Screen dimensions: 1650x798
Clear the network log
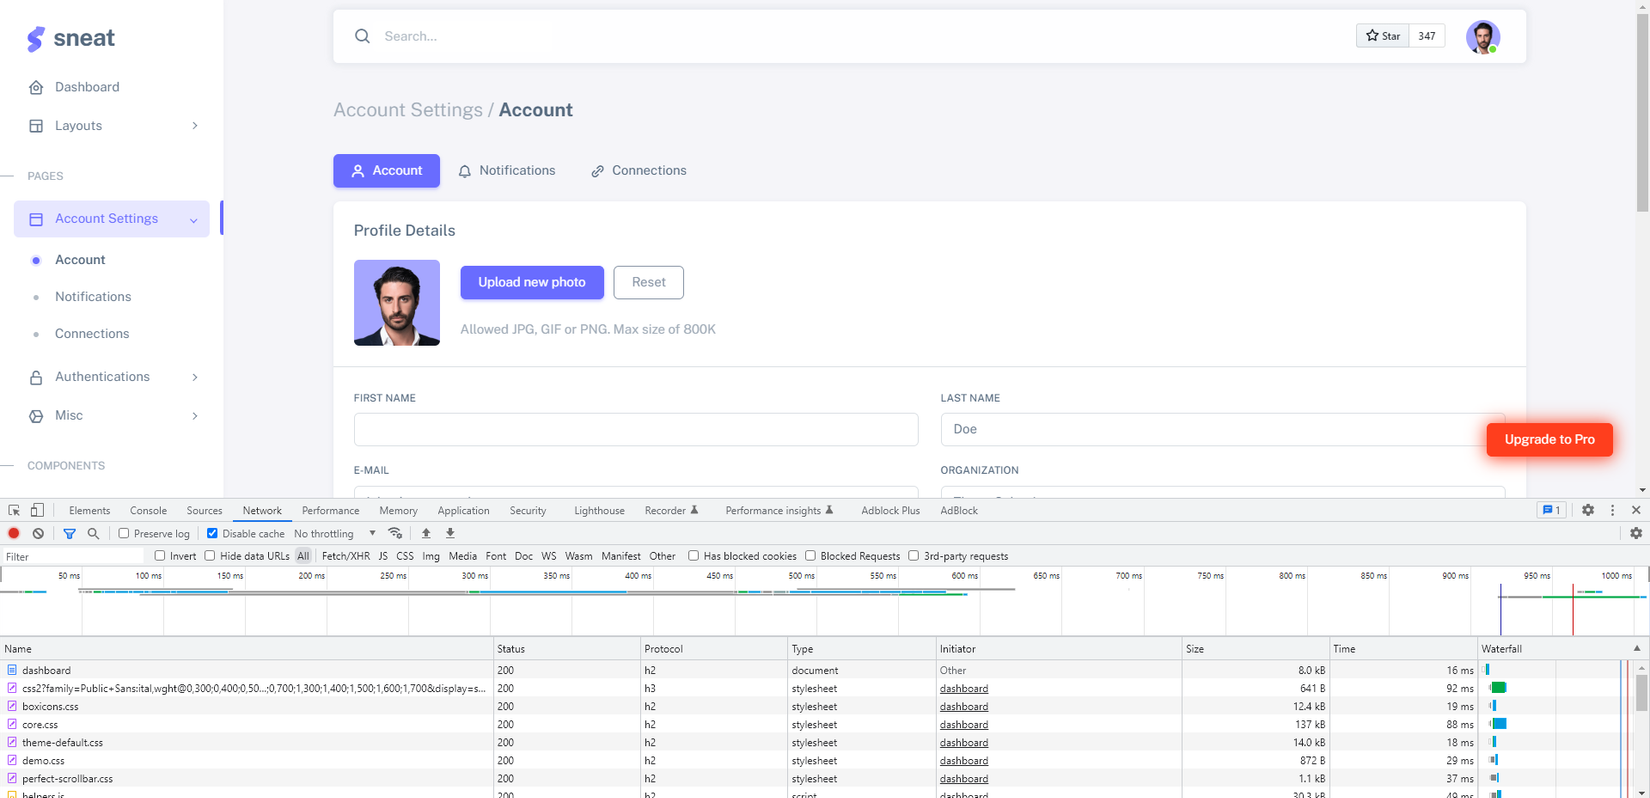[38, 533]
